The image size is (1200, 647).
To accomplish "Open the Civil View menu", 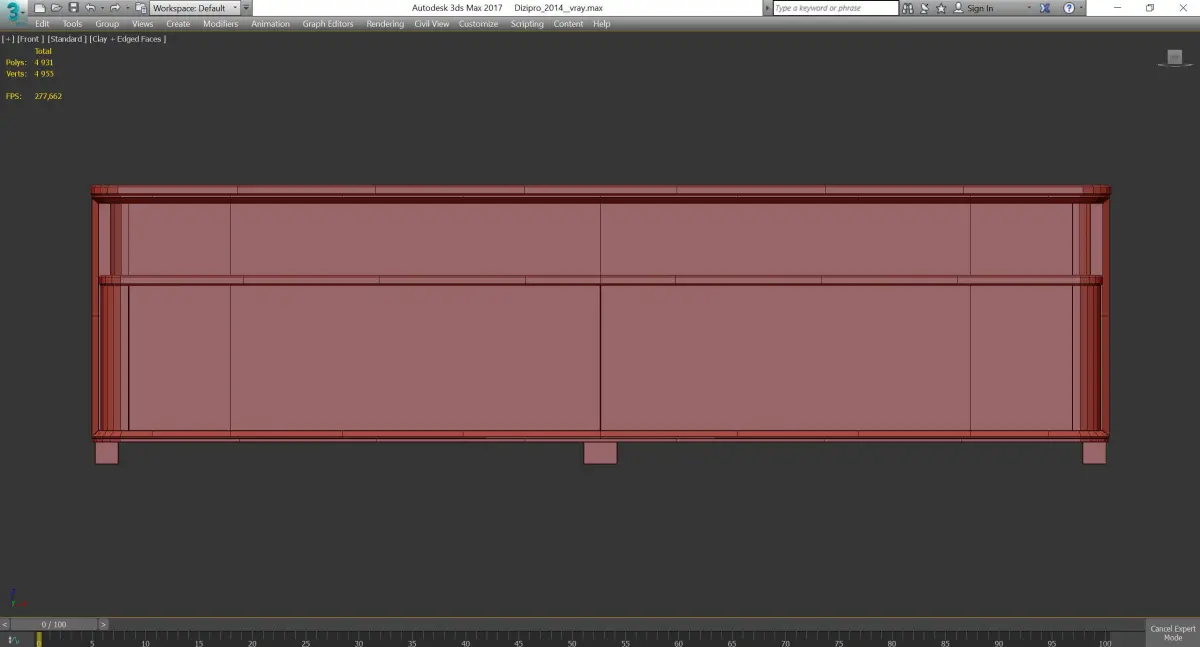I will [x=432, y=24].
